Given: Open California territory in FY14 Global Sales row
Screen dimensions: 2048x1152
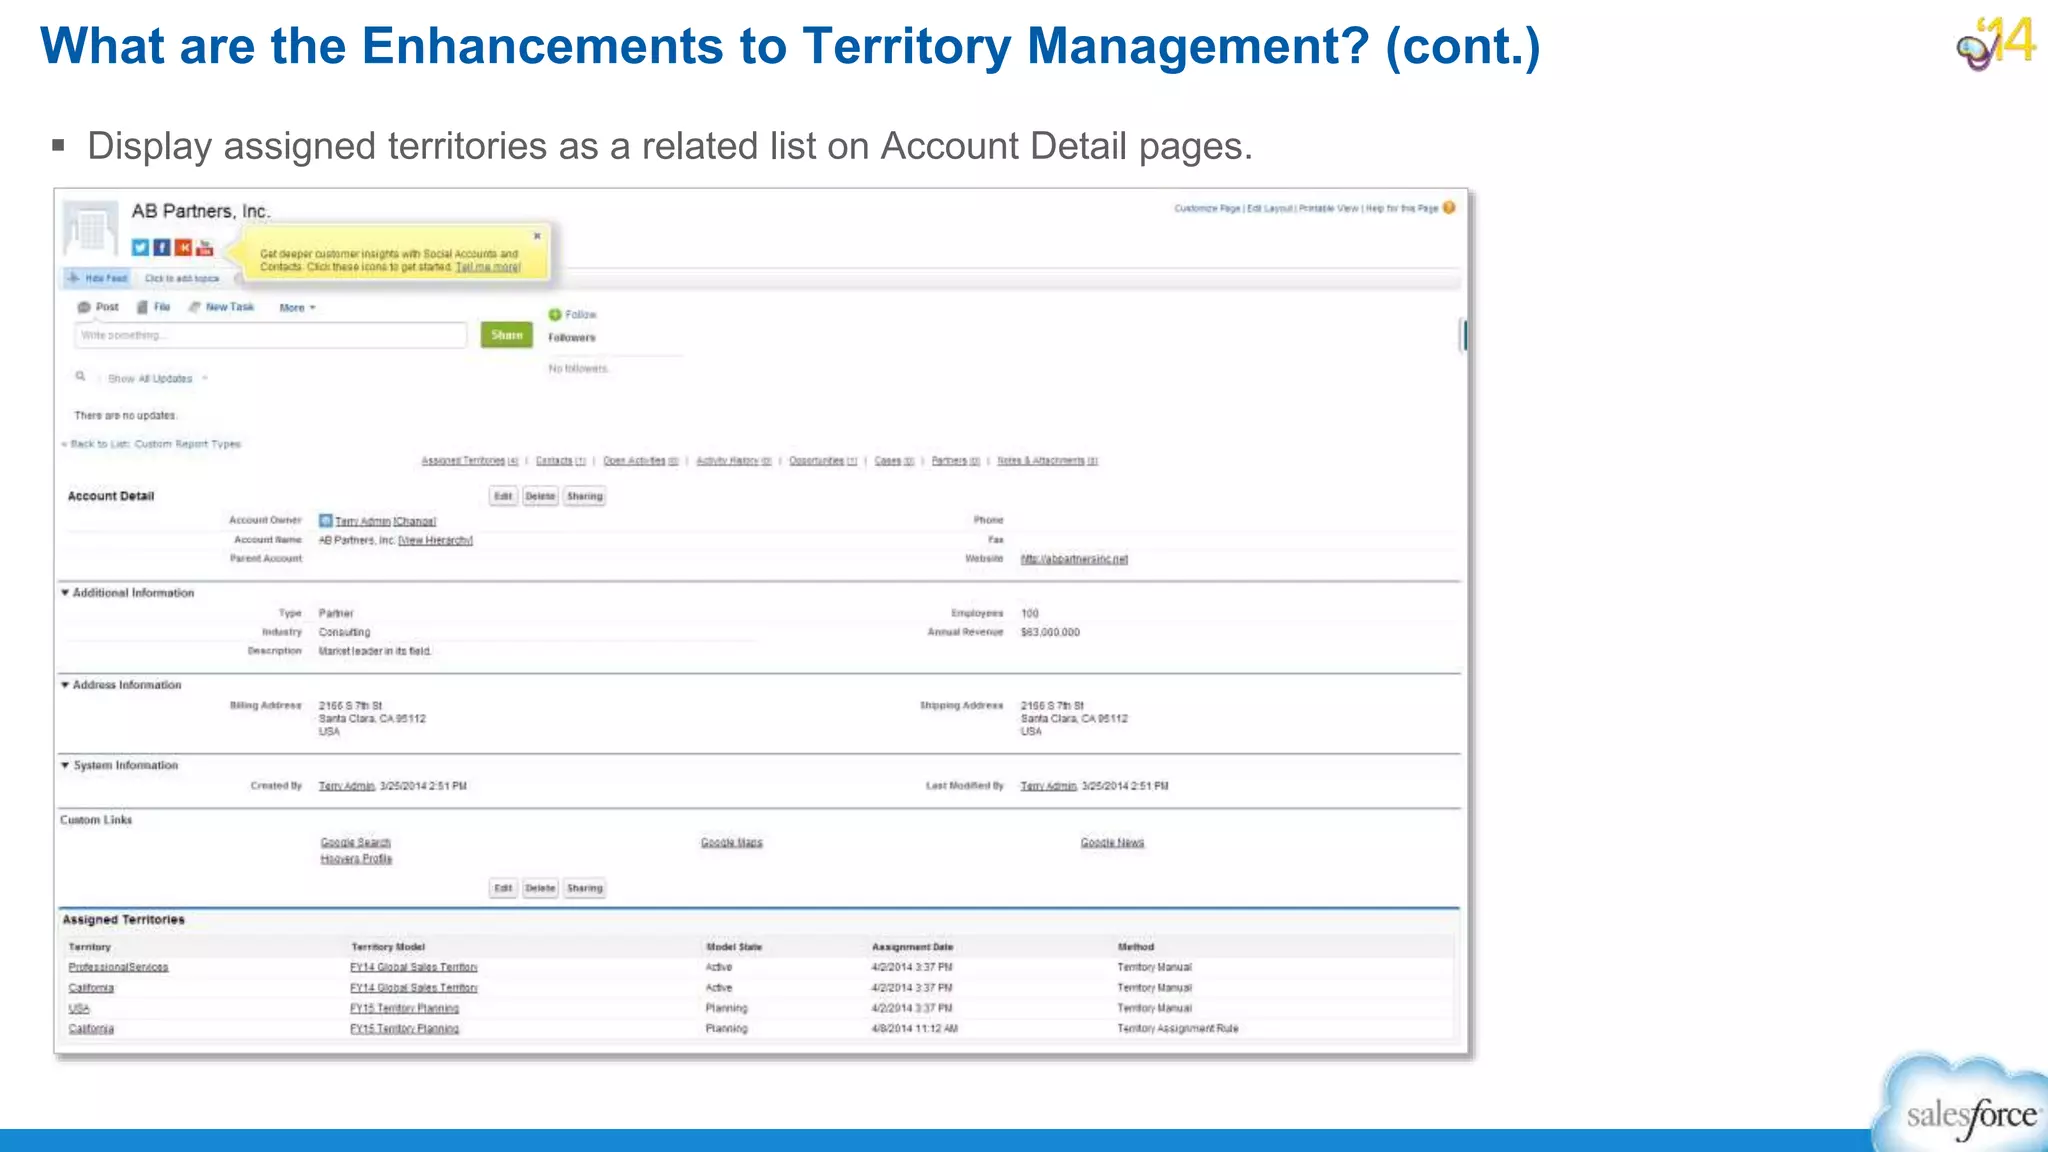Looking at the screenshot, I should 91,988.
